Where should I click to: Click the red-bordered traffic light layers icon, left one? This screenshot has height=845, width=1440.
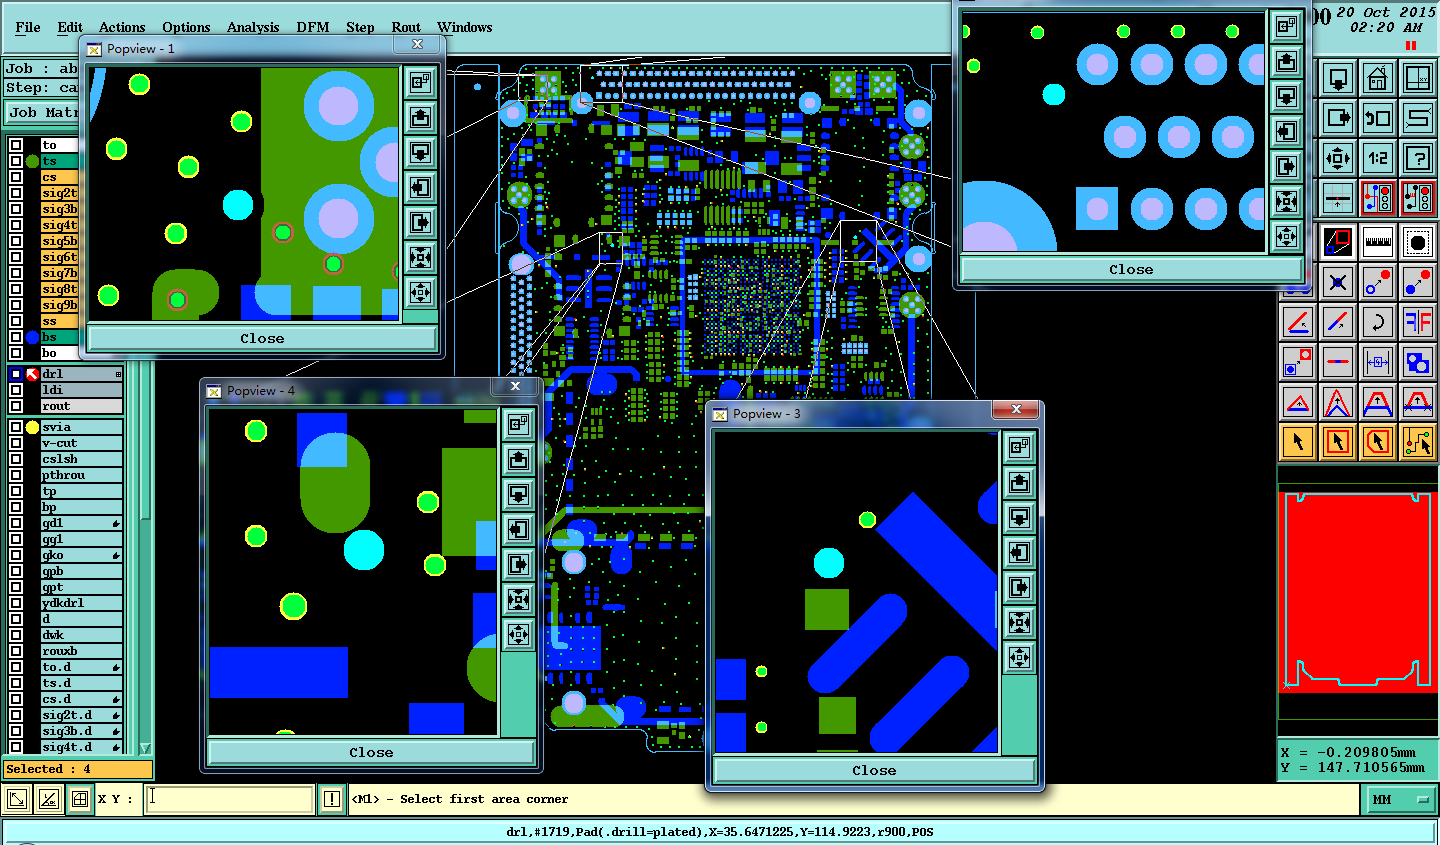point(1377,198)
